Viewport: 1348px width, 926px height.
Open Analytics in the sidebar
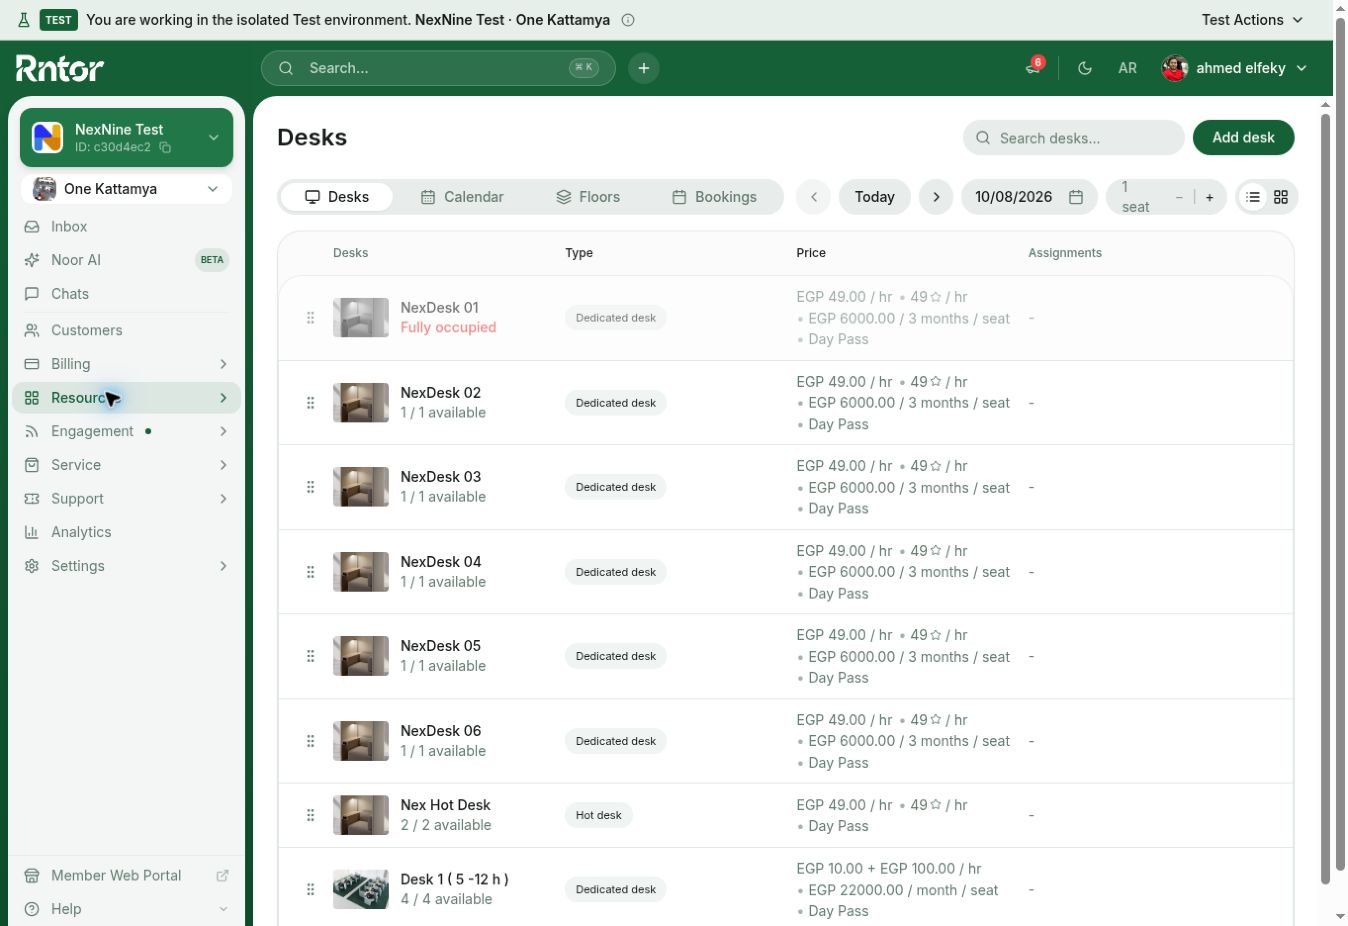(x=126, y=532)
